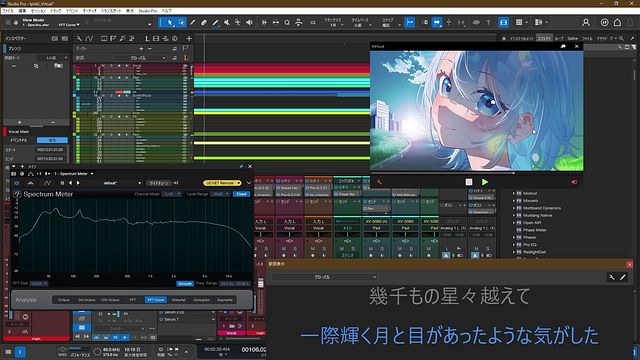Select the Bend tool in the toolbar
Viewport: 640px width, 360px height.
pos(238,23)
